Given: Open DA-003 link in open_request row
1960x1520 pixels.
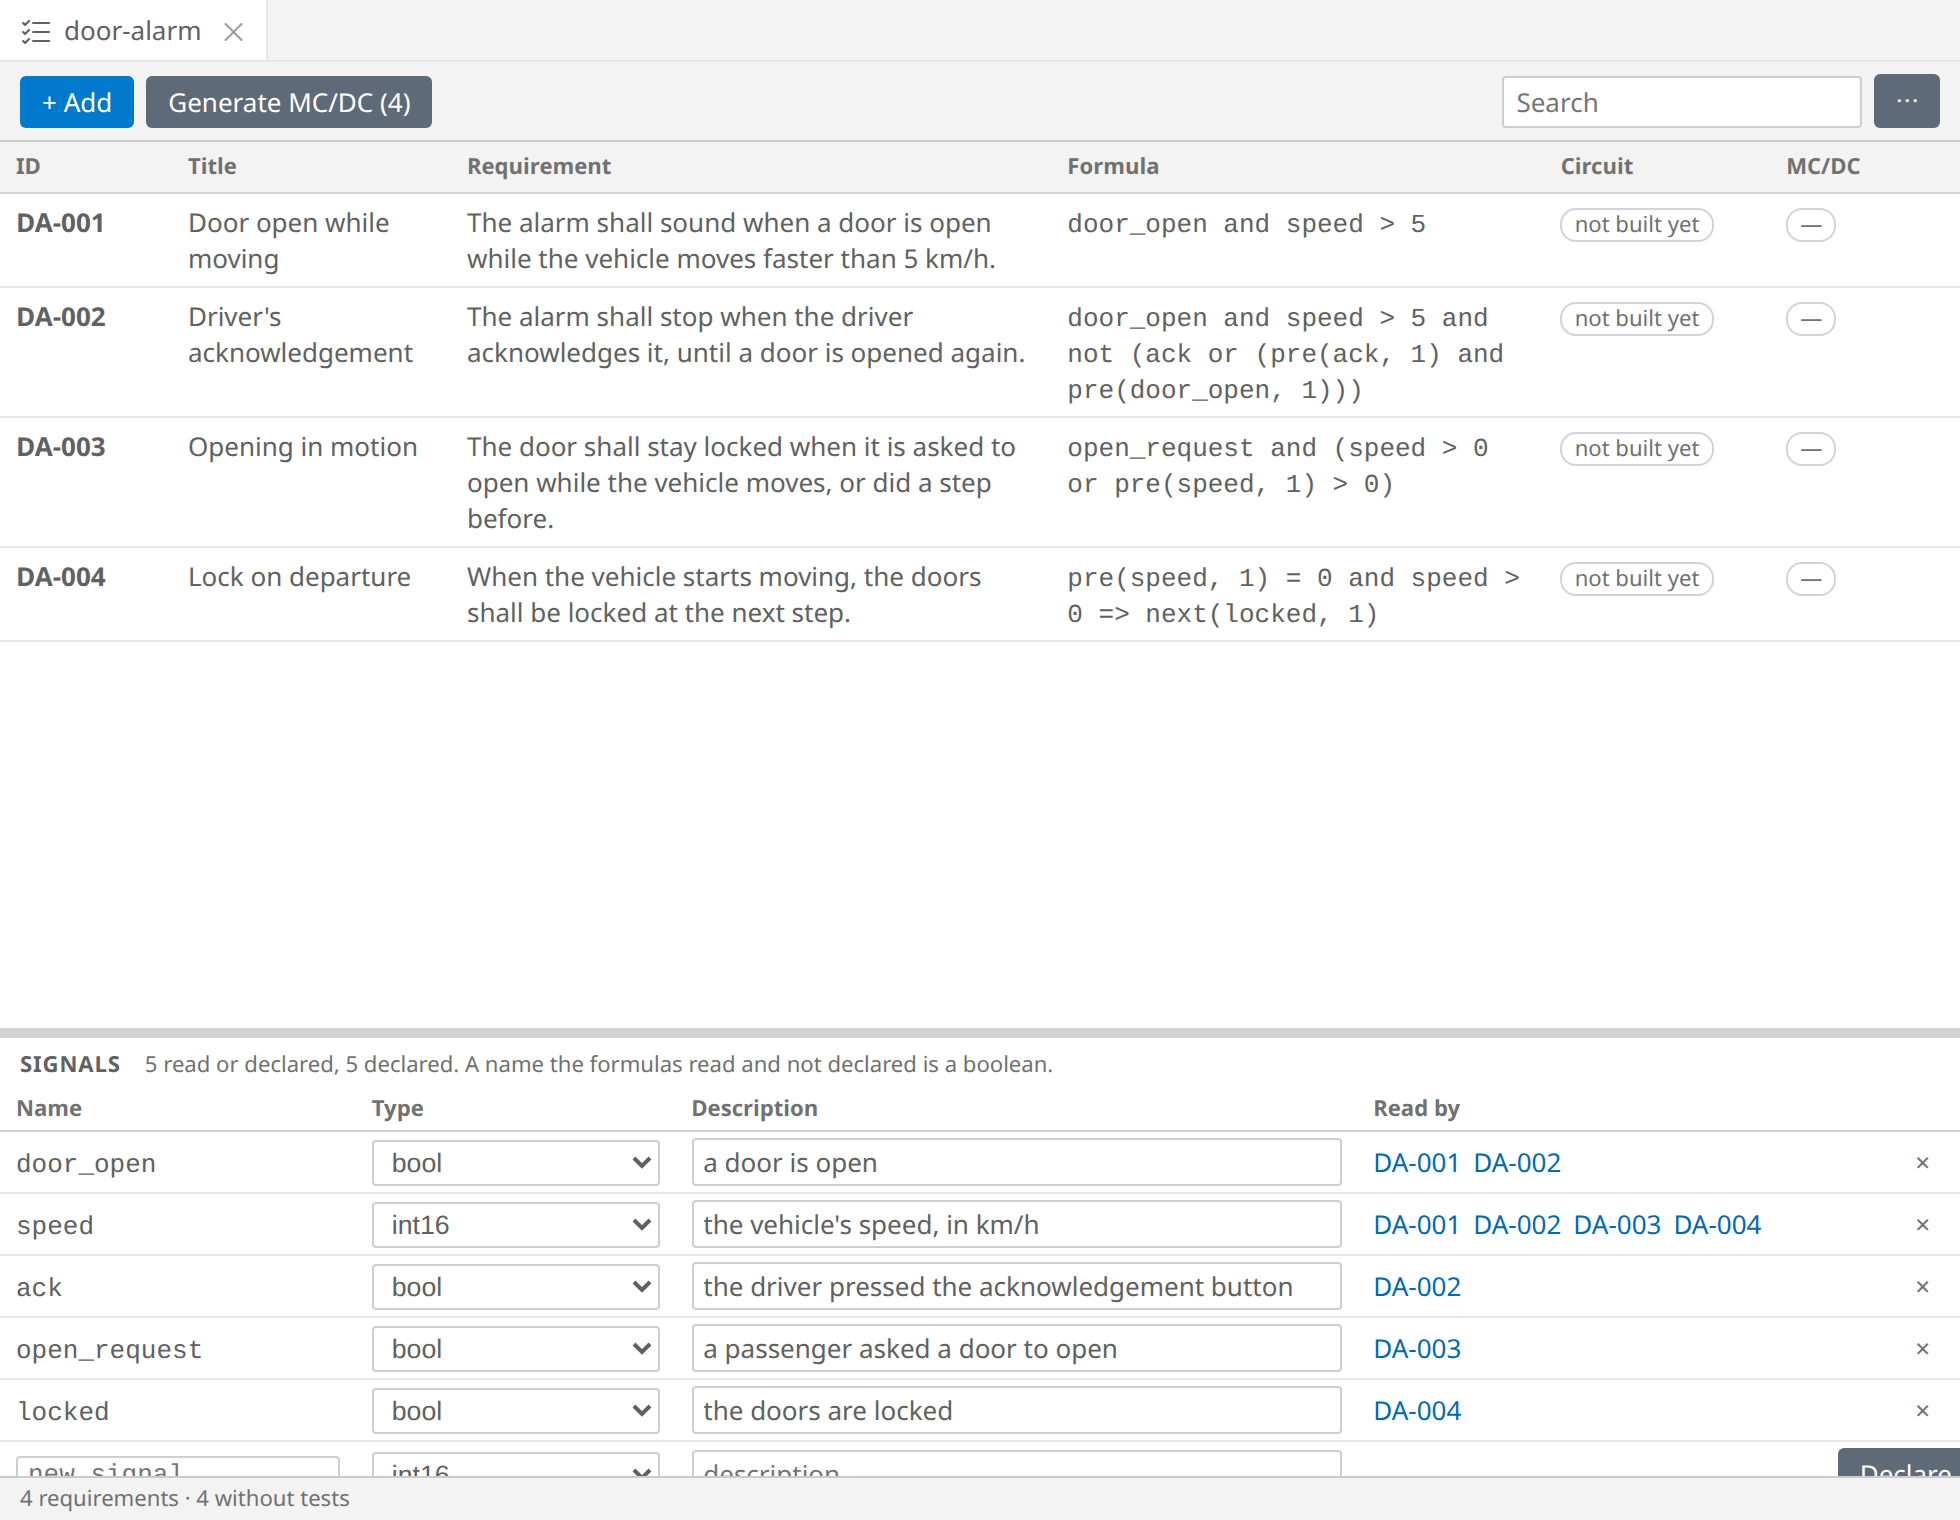Looking at the screenshot, I should click(x=1417, y=1349).
